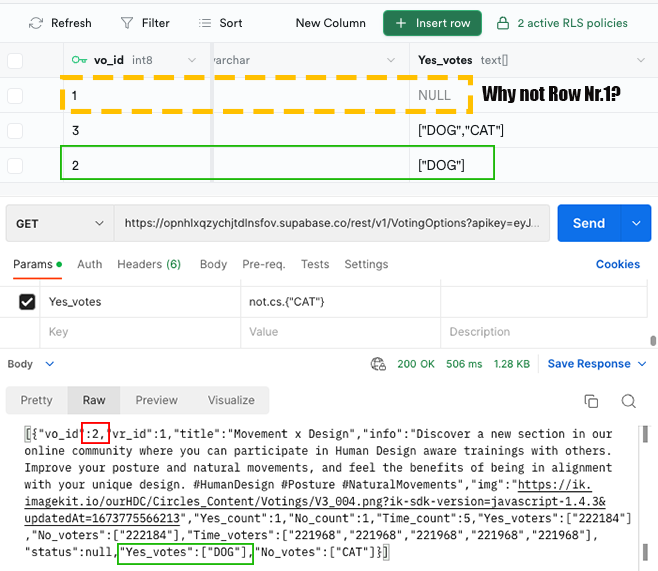Click the 1.28 KB response size
This screenshot has height=571, width=658.
coord(512,364)
